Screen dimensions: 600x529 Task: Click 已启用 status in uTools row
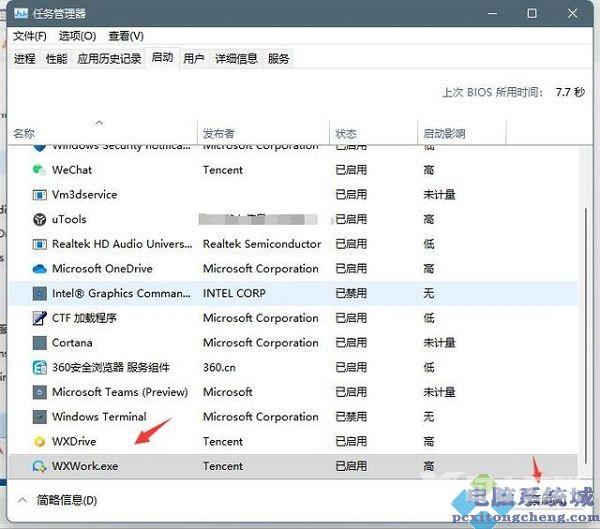351,219
